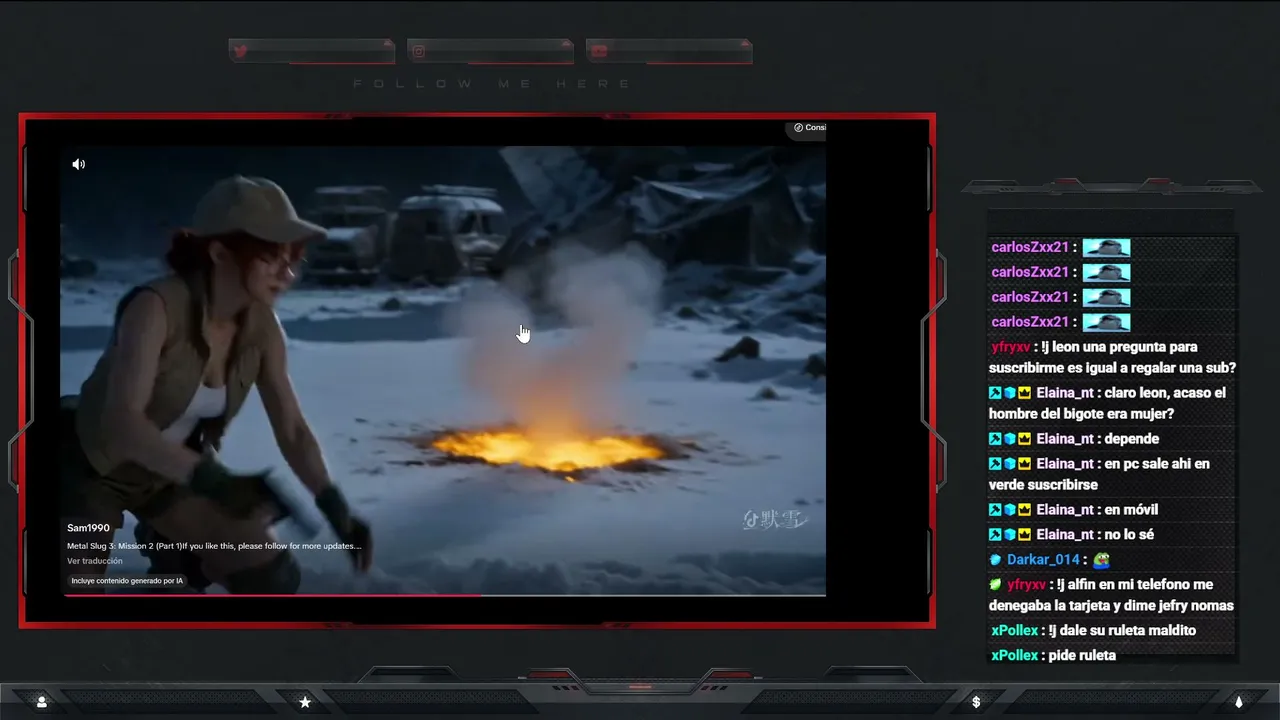Open Sam1990's profile from the video overlay

click(88, 528)
